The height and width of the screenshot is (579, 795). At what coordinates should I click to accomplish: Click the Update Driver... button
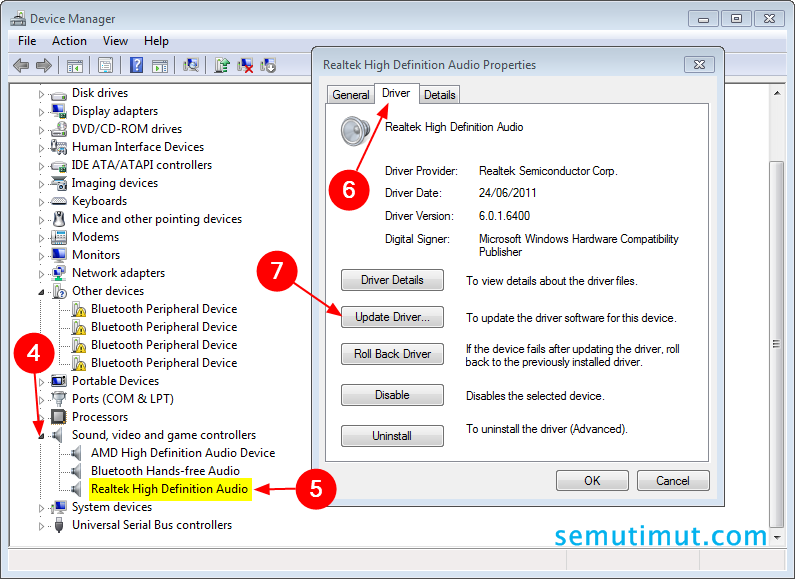(392, 317)
